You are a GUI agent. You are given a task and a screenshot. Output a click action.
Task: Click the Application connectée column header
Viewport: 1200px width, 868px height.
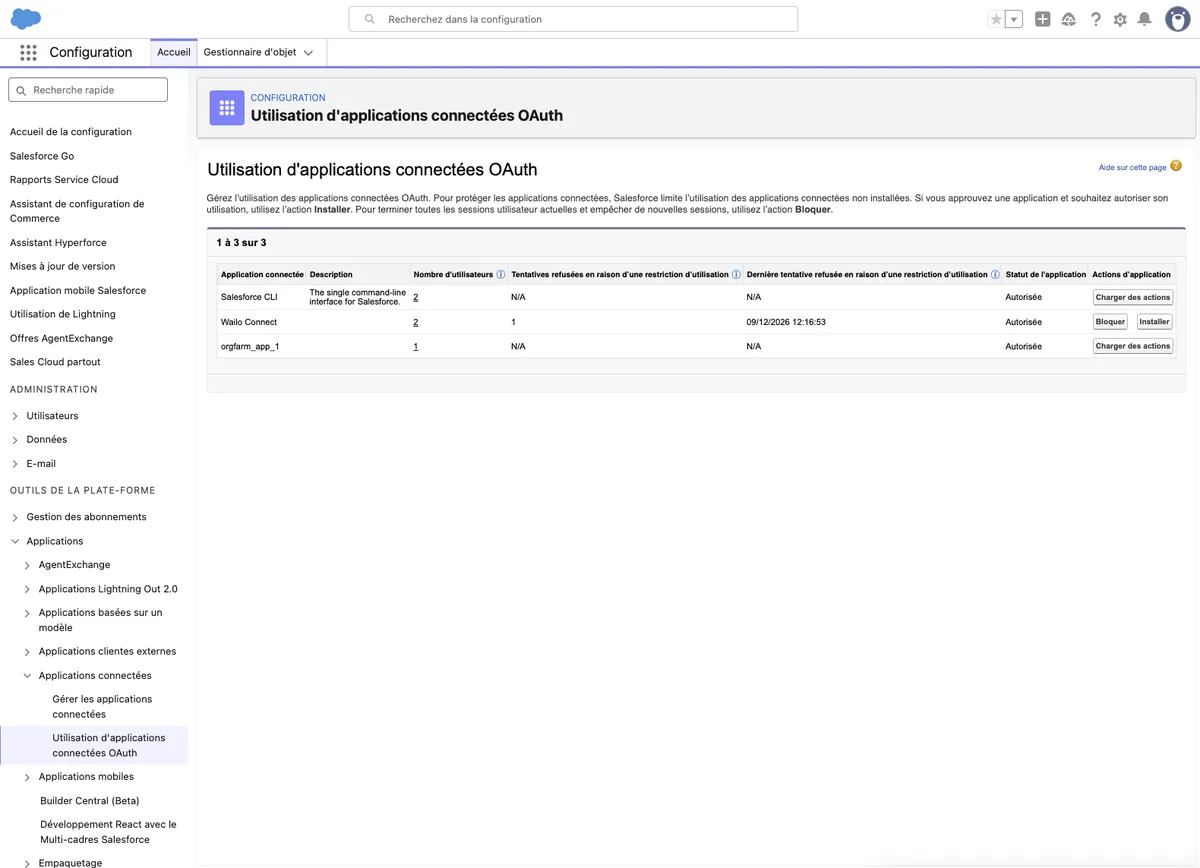pos(262,274)
